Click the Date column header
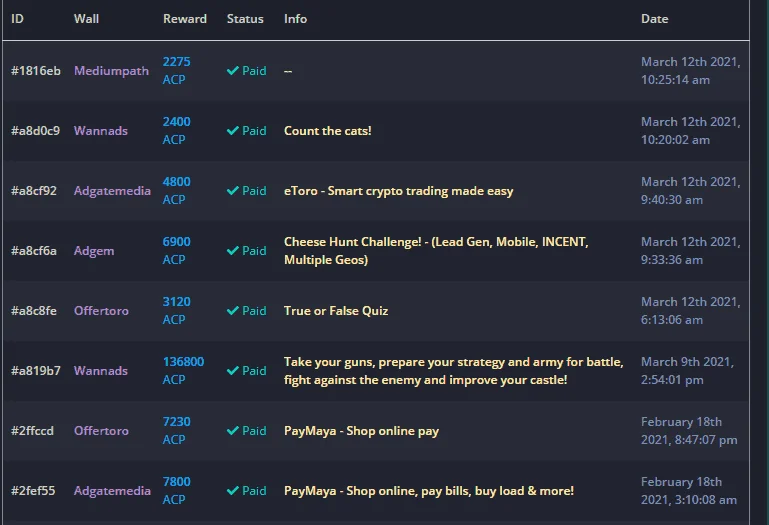Screen dimensions: 769x525 (x=655, y=19)
